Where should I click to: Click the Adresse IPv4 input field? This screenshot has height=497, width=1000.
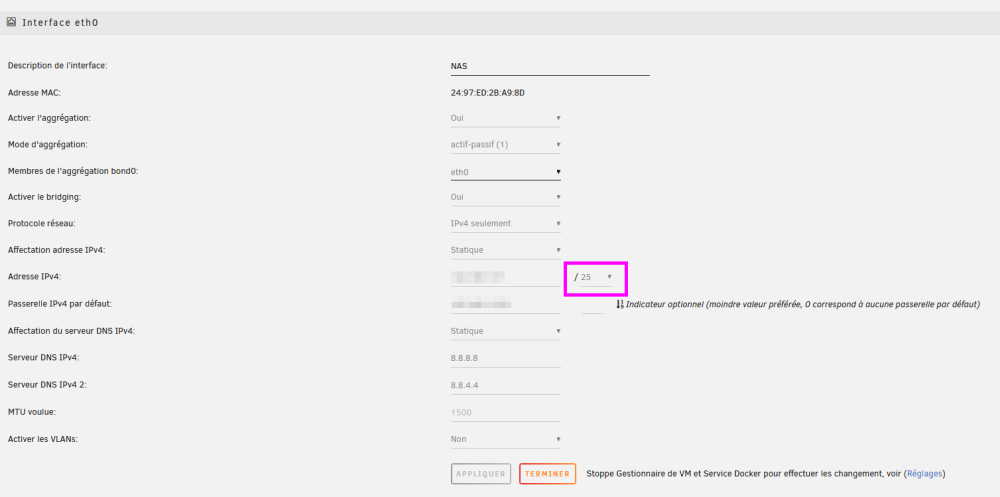pos(506,277)
